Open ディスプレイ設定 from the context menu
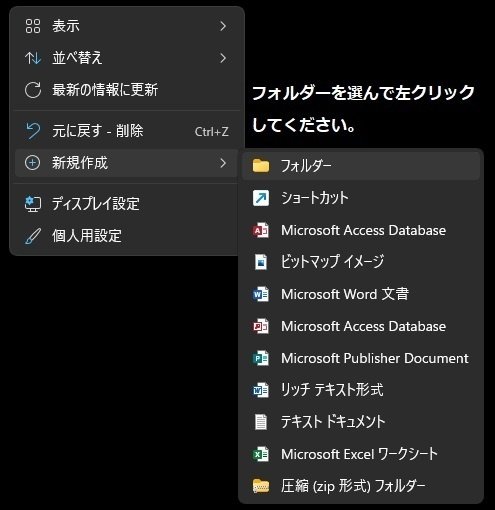The image size is (495, 510). (127, 204)
